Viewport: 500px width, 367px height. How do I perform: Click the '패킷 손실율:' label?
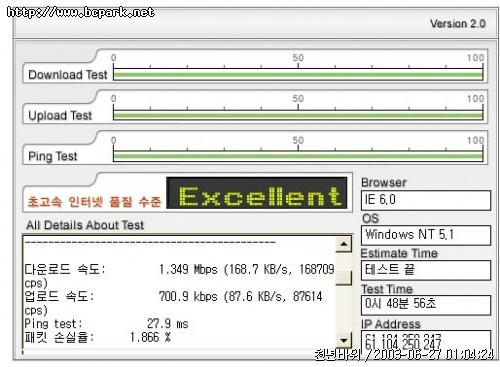[59, 337]
